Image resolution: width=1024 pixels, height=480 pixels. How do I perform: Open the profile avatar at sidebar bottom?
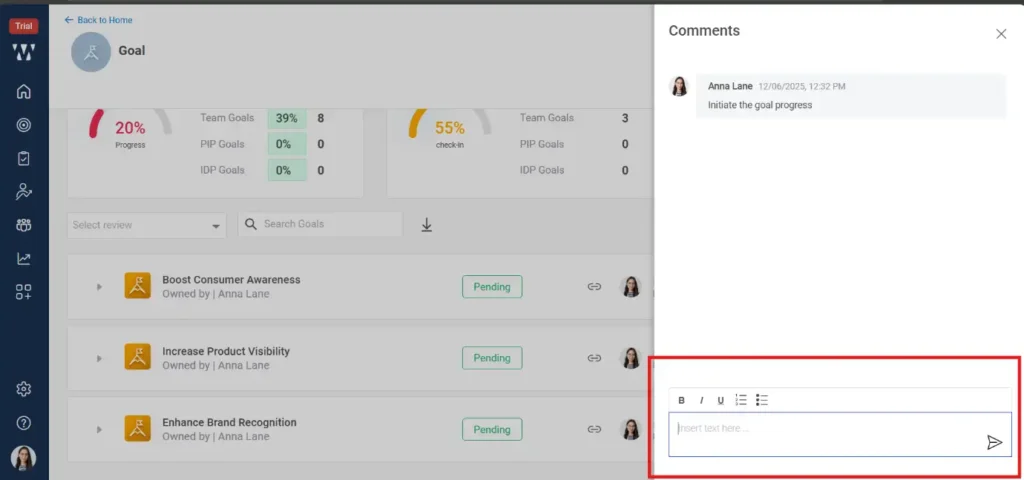coord(24,458)
